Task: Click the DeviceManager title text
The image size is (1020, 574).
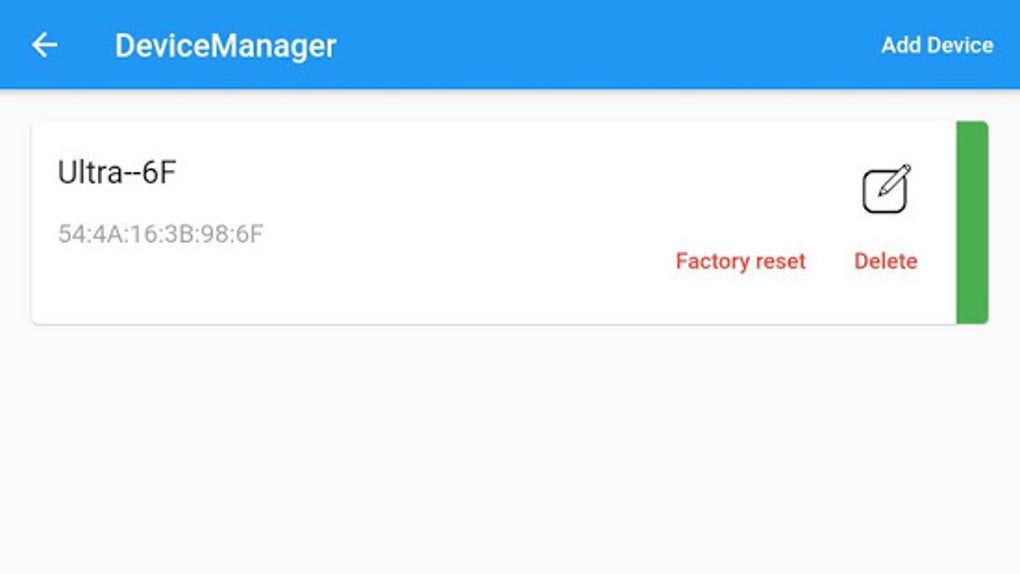Action: click(225, 46)
